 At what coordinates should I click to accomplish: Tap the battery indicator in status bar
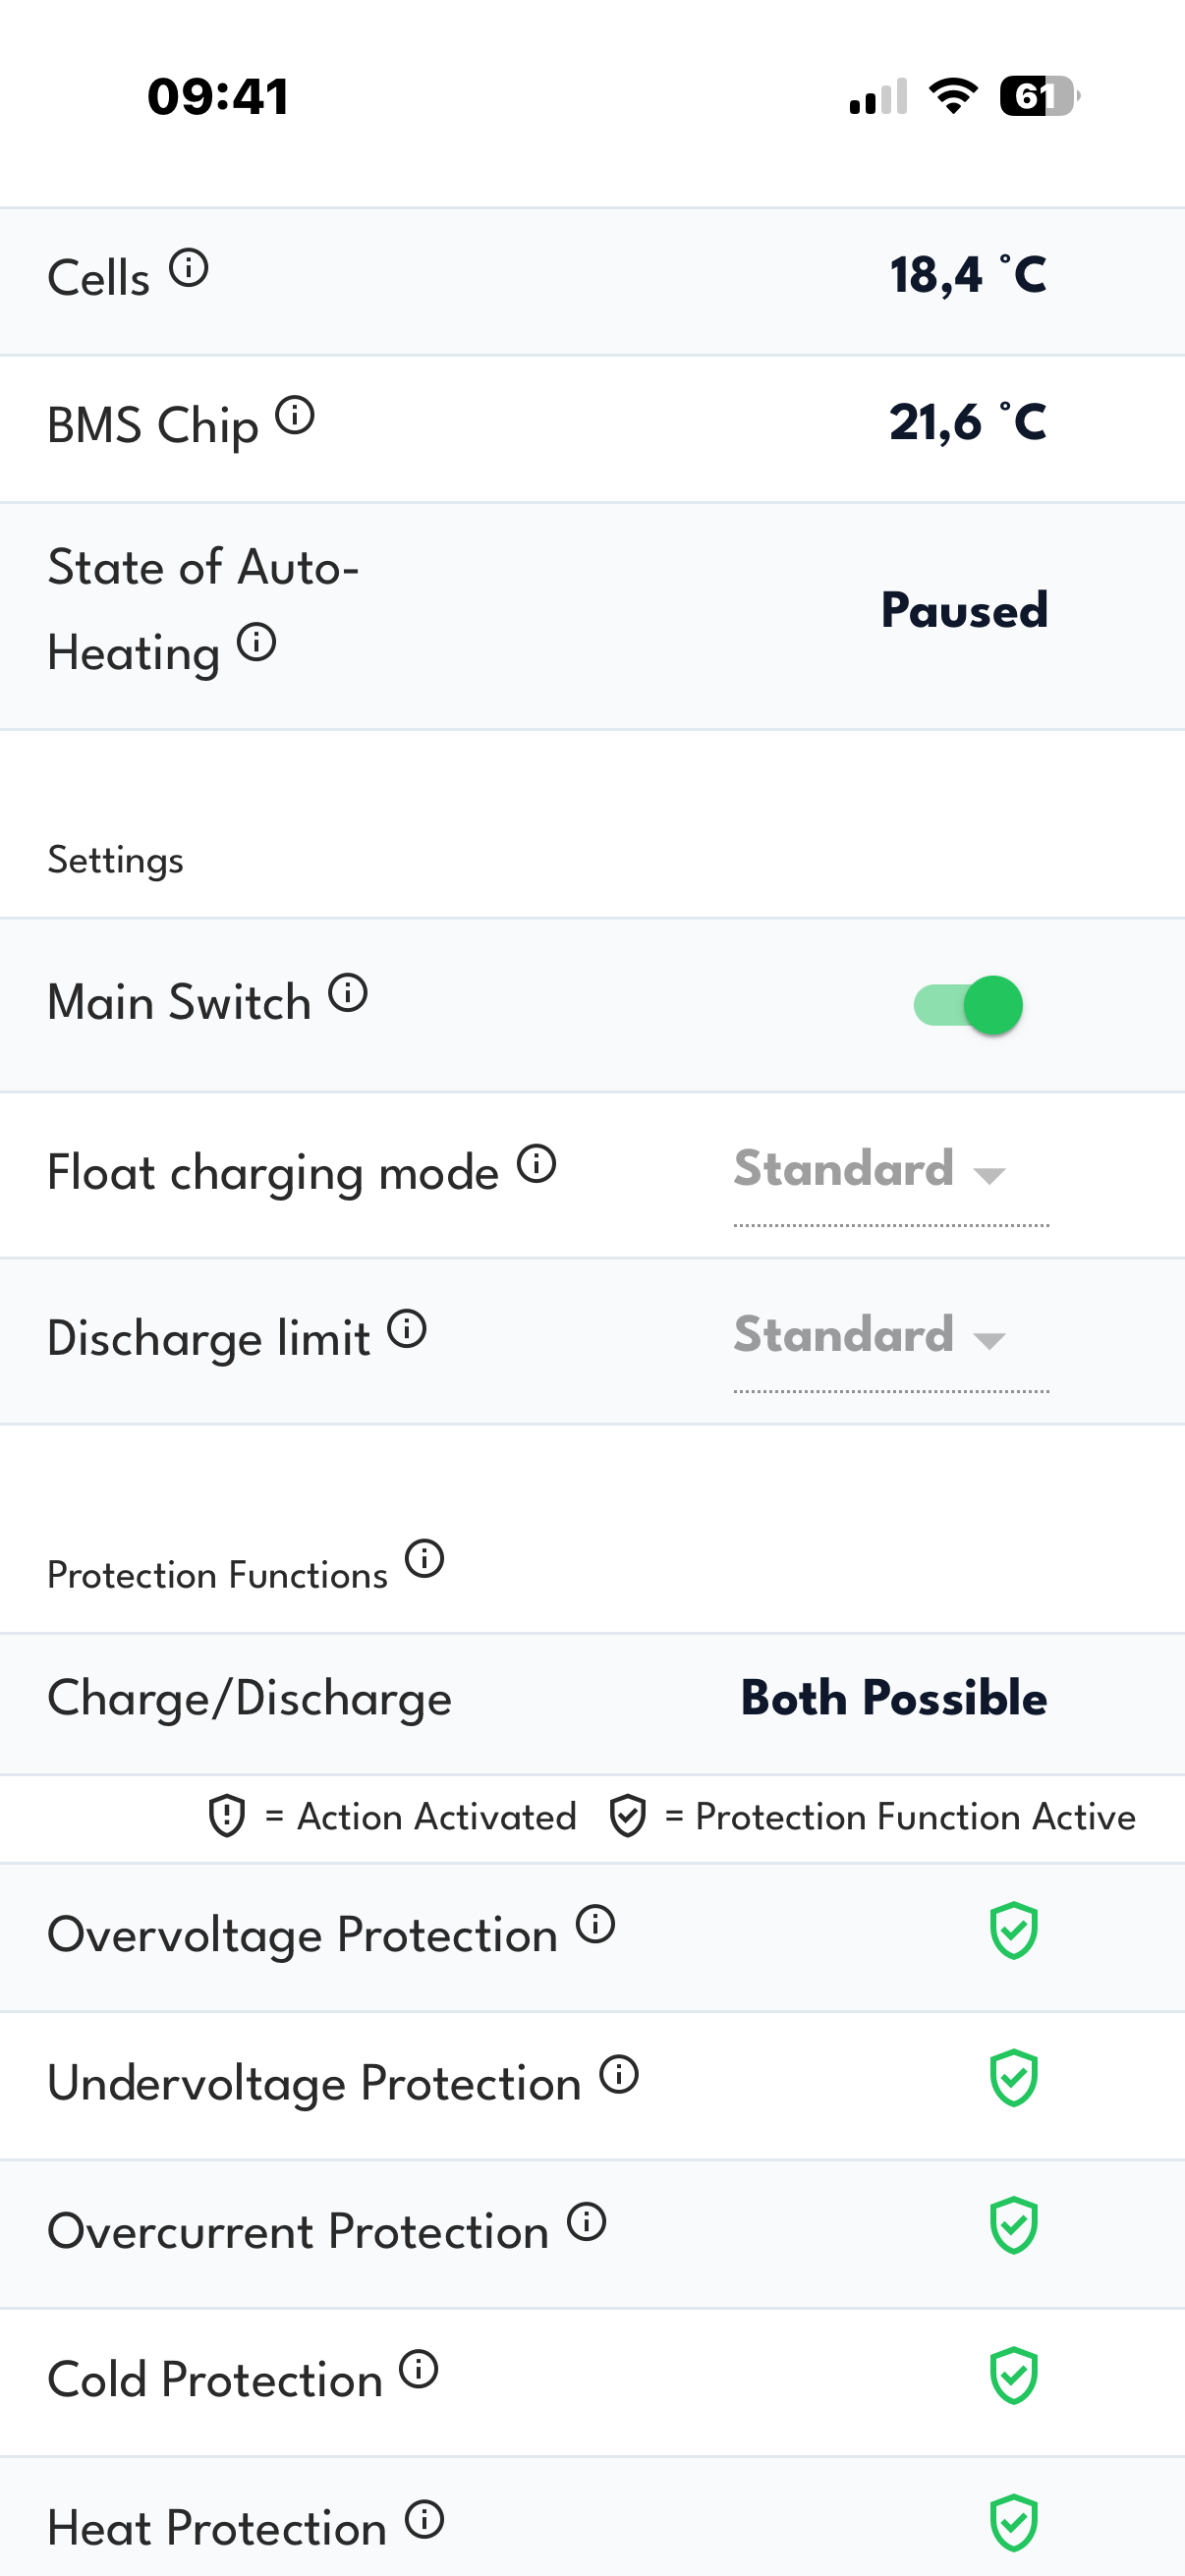click(1039, 97)
